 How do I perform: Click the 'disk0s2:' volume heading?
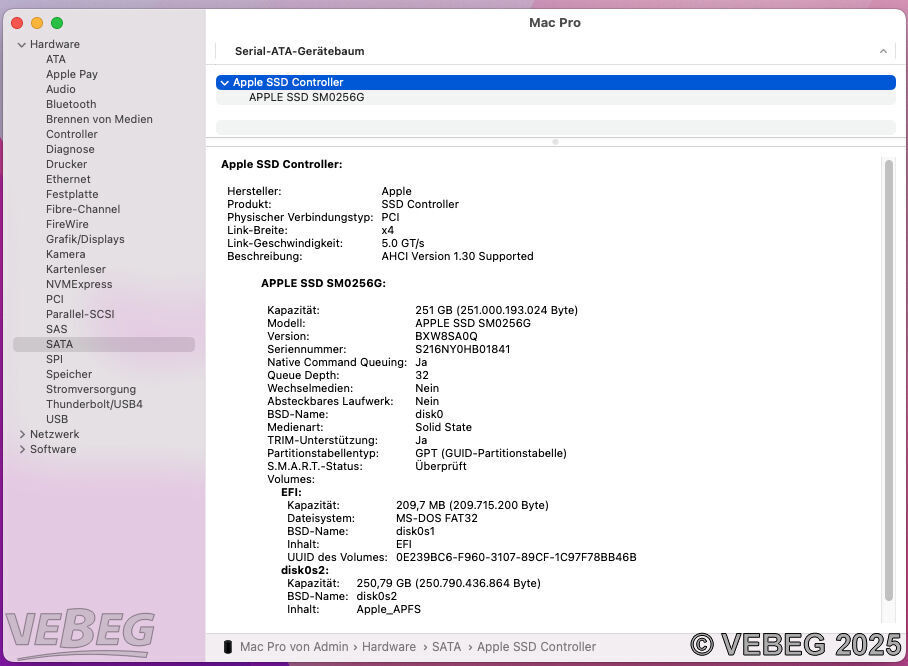(x=305, y=570)
